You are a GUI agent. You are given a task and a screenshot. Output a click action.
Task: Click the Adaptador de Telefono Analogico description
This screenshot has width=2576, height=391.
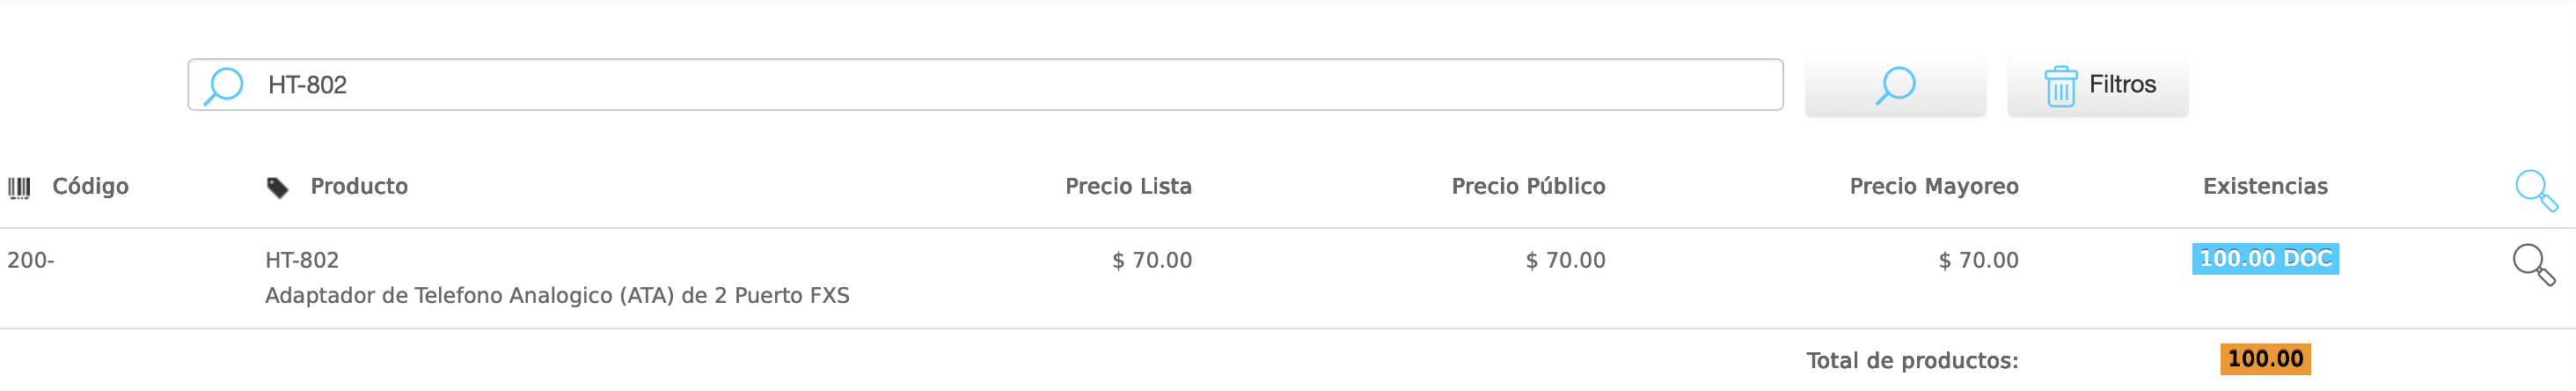[x=557, y=295]
